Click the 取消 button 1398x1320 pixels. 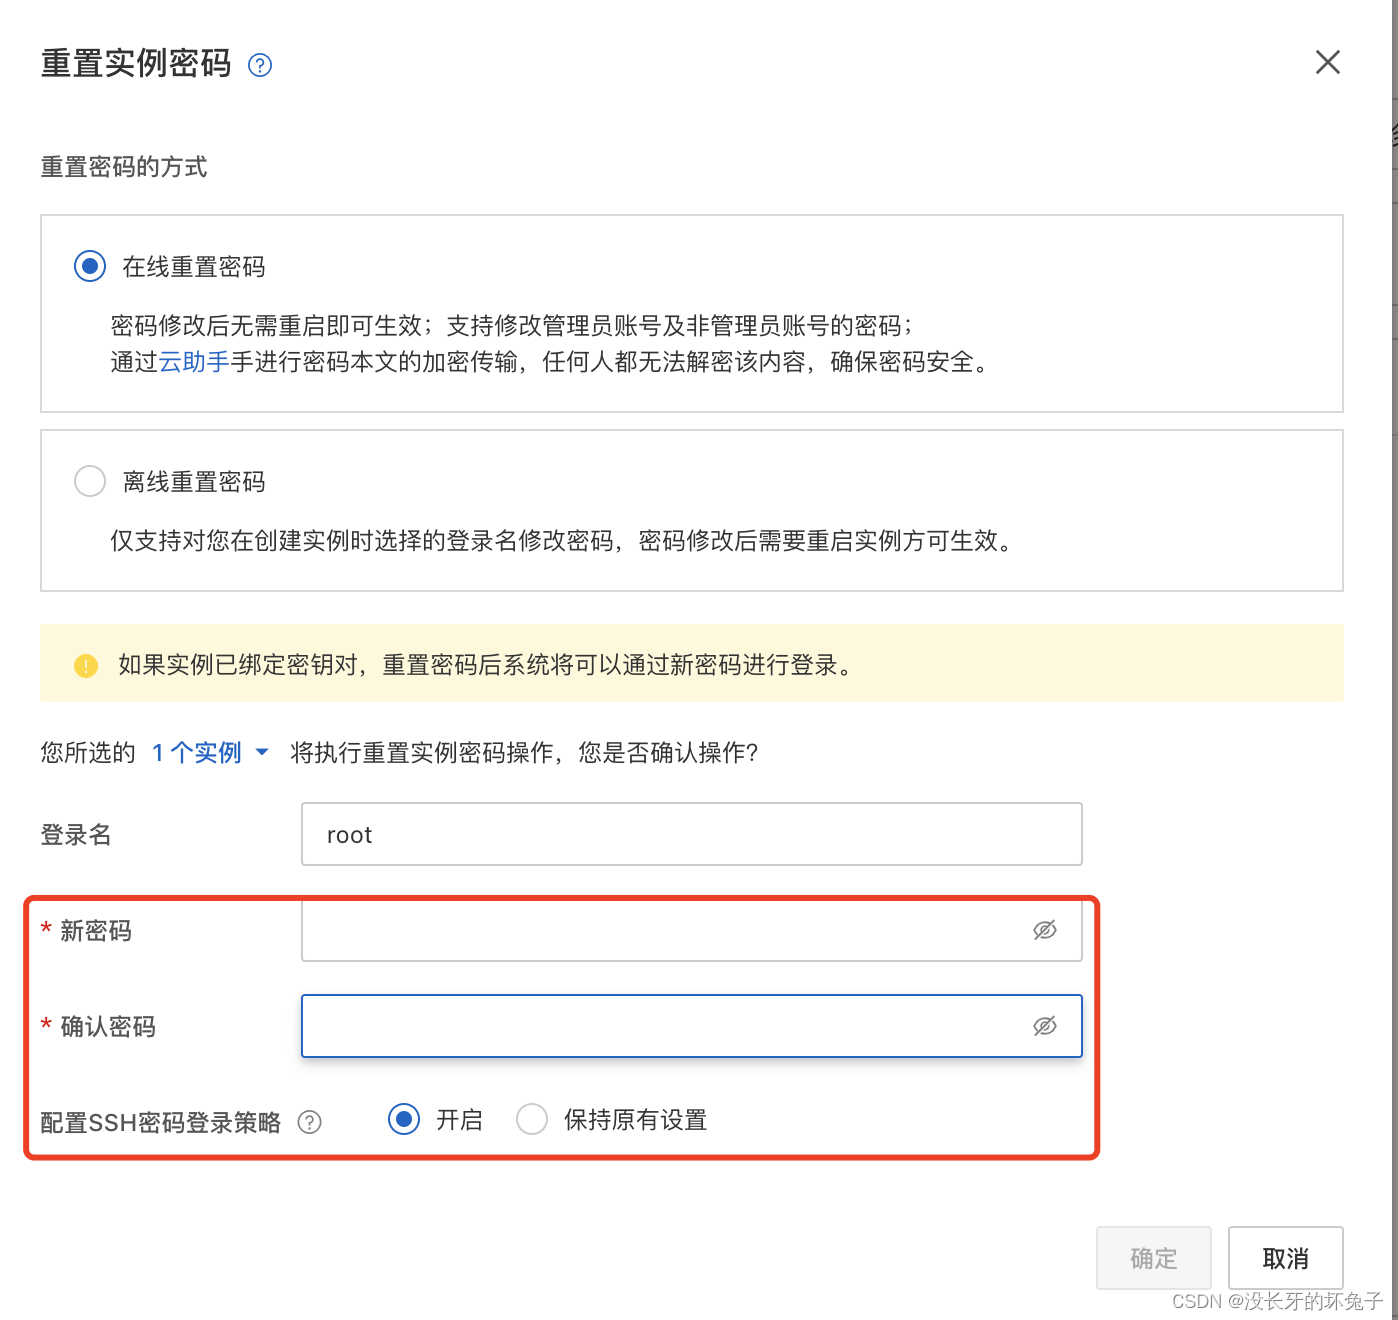point(1286,1258)
